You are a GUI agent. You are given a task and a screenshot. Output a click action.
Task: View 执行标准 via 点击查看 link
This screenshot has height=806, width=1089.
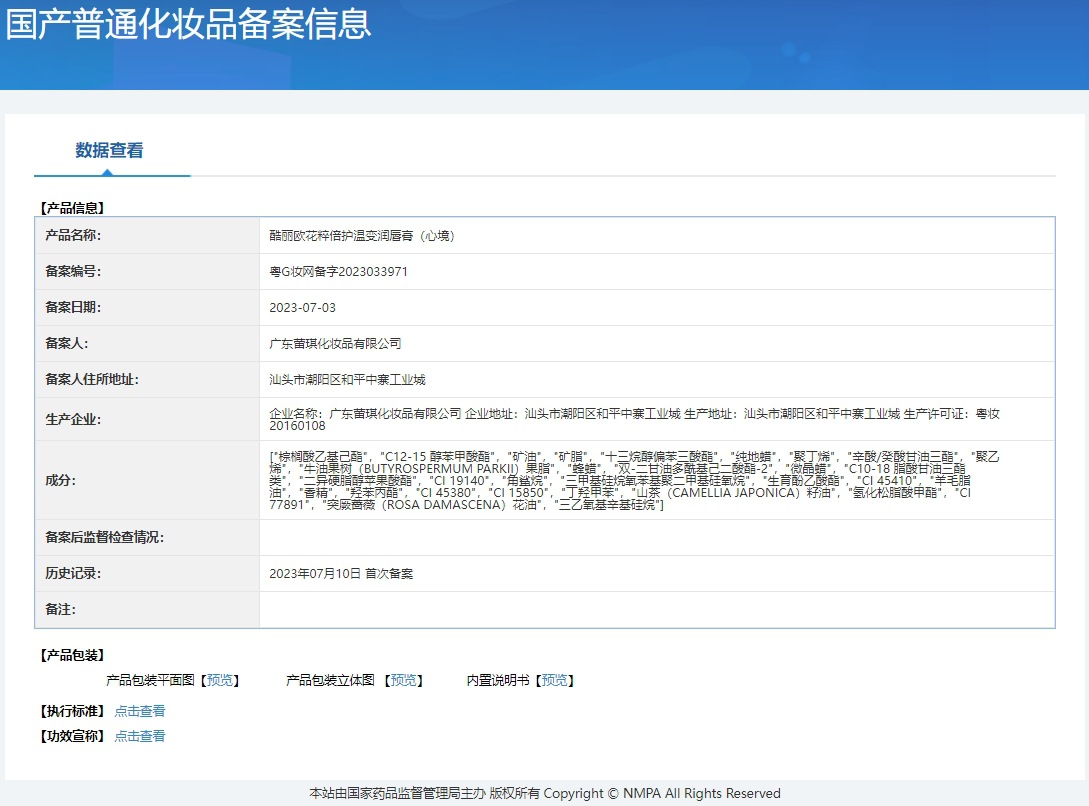click(139, 711)
